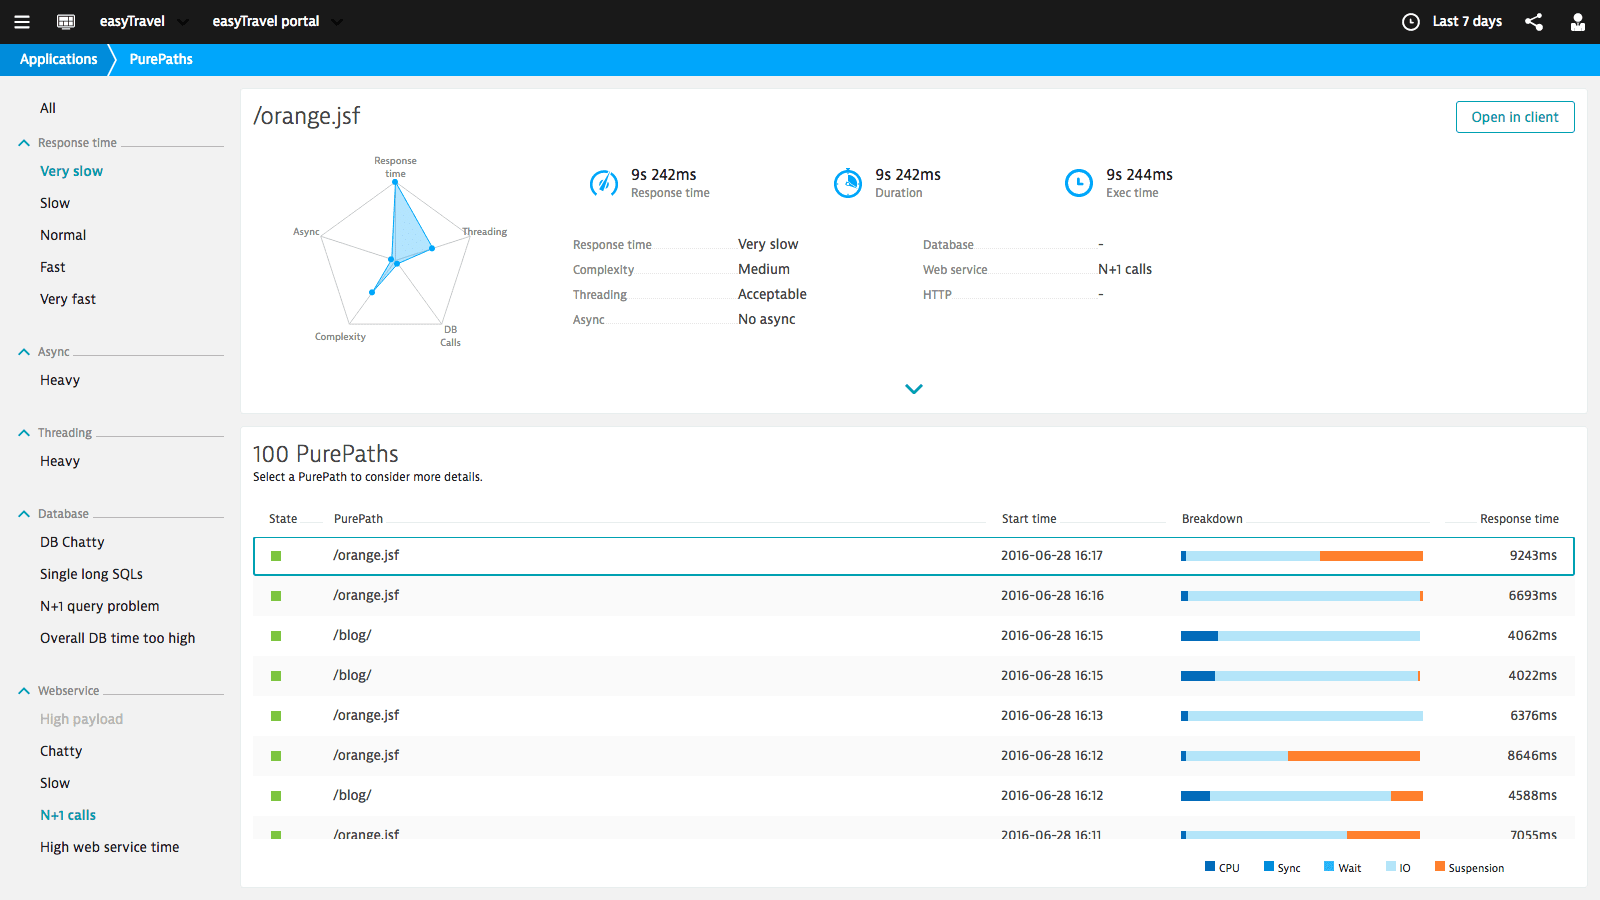Viewport: 1600px width, 900px height.
Task: Select Chatty under Webservice
Action: (x=61, y=751)
